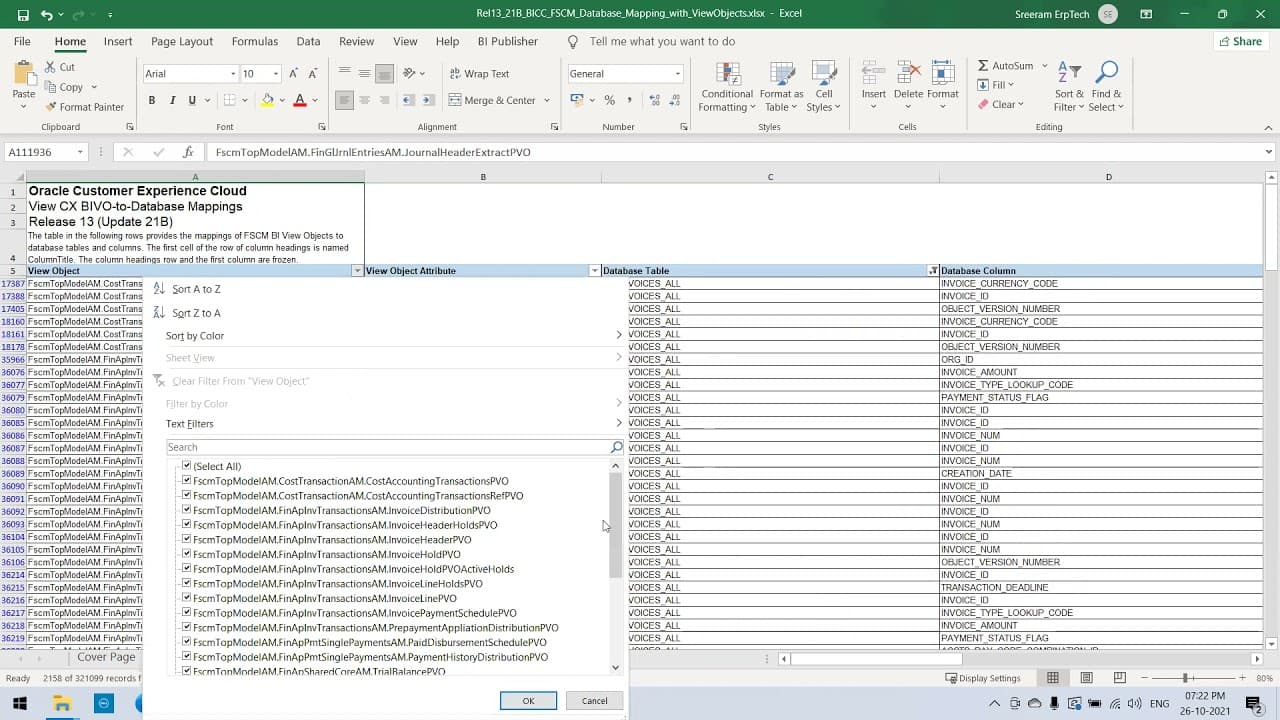Open Merge & Center dropdown arrow
The image size is (1280, 720).
[546, 100]
